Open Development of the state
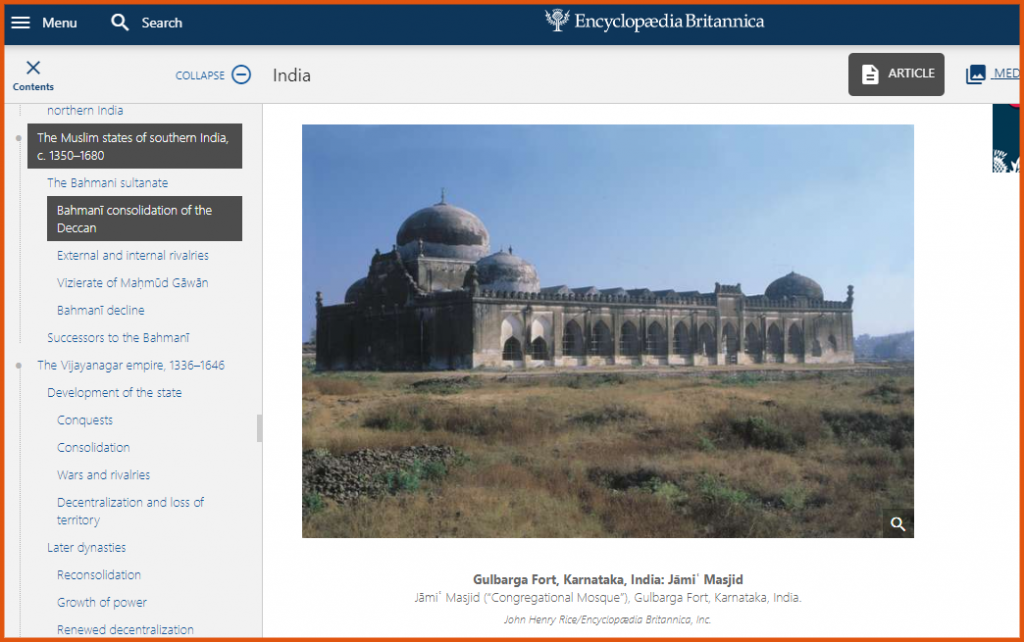 tap(114, 393)
